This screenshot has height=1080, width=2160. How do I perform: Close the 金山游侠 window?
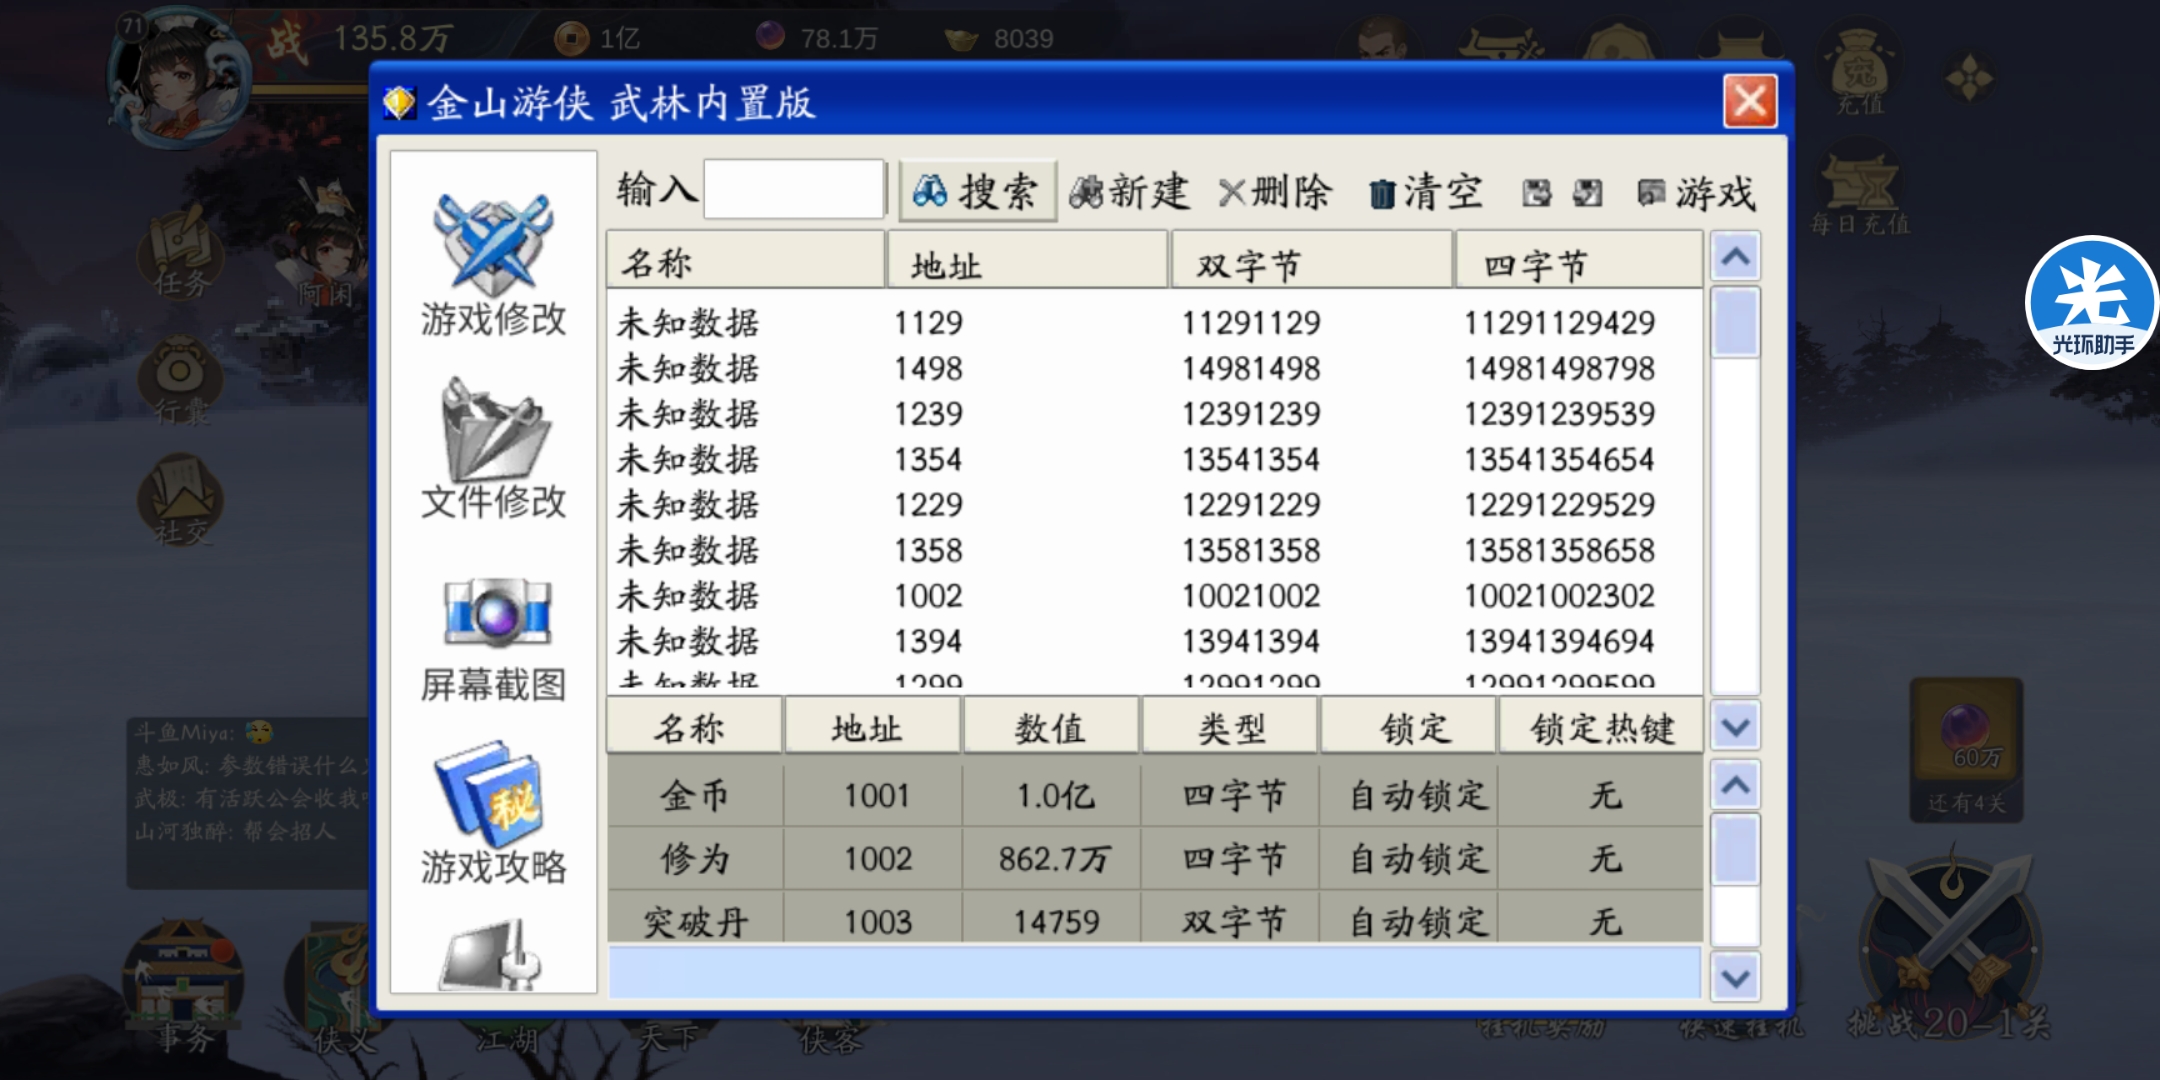pos(1750,101)
